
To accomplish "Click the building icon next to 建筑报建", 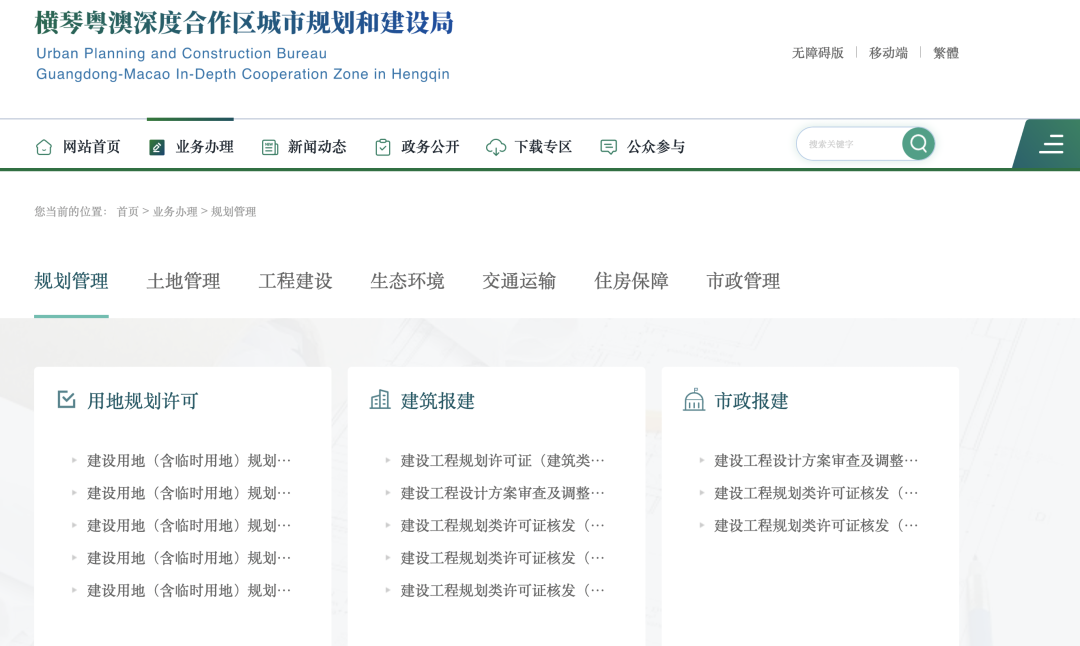I will point(380,400).
